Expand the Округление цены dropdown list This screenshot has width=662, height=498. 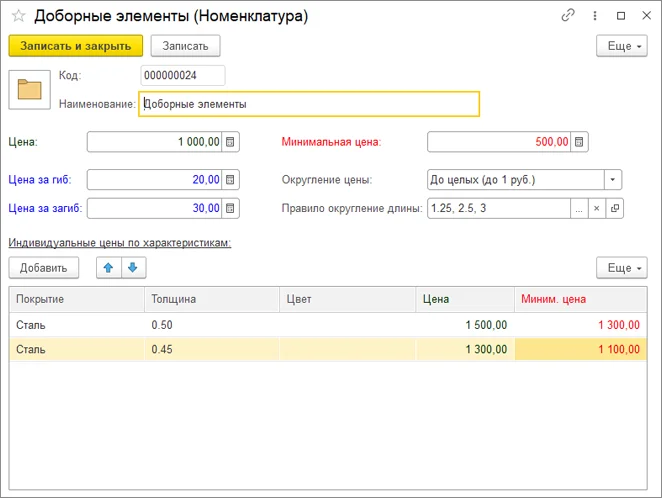pyautogui.click(x=613, y=180)
